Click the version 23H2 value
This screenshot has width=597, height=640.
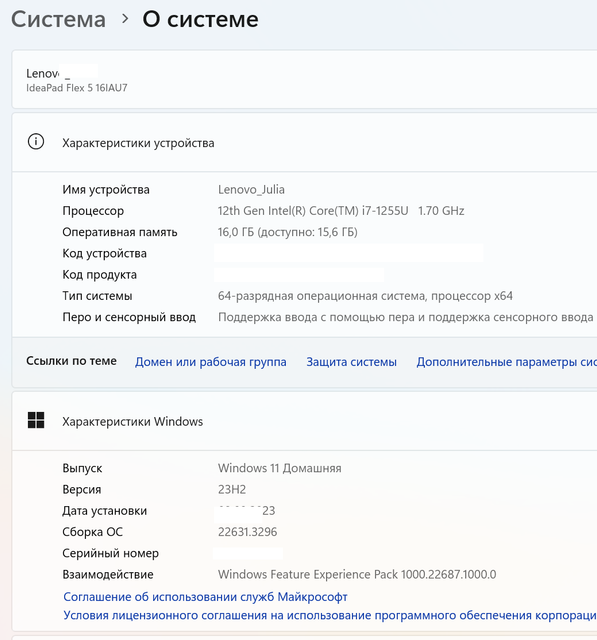[x=232, y=489]
